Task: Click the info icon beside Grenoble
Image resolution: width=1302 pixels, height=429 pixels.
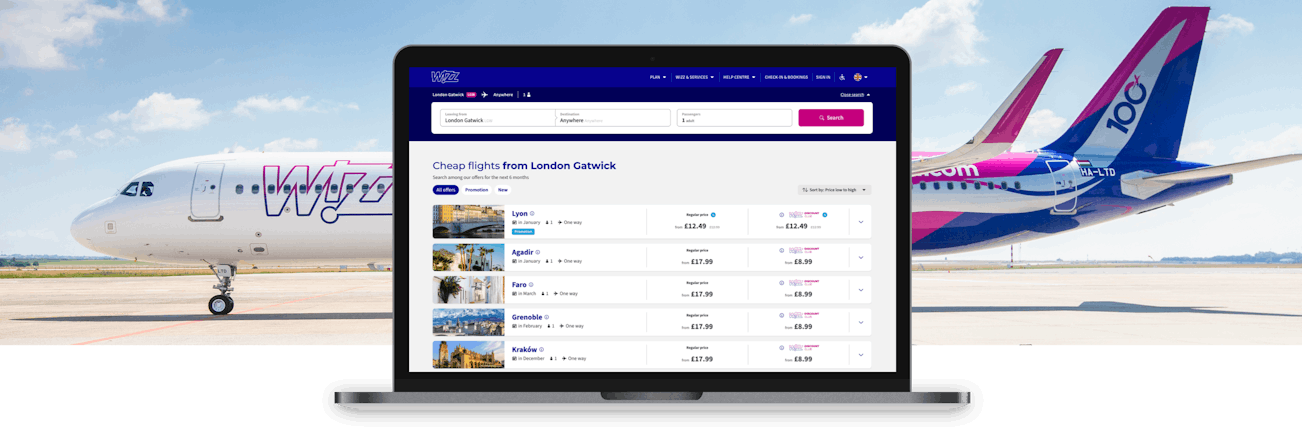Action: coord(547,317)
